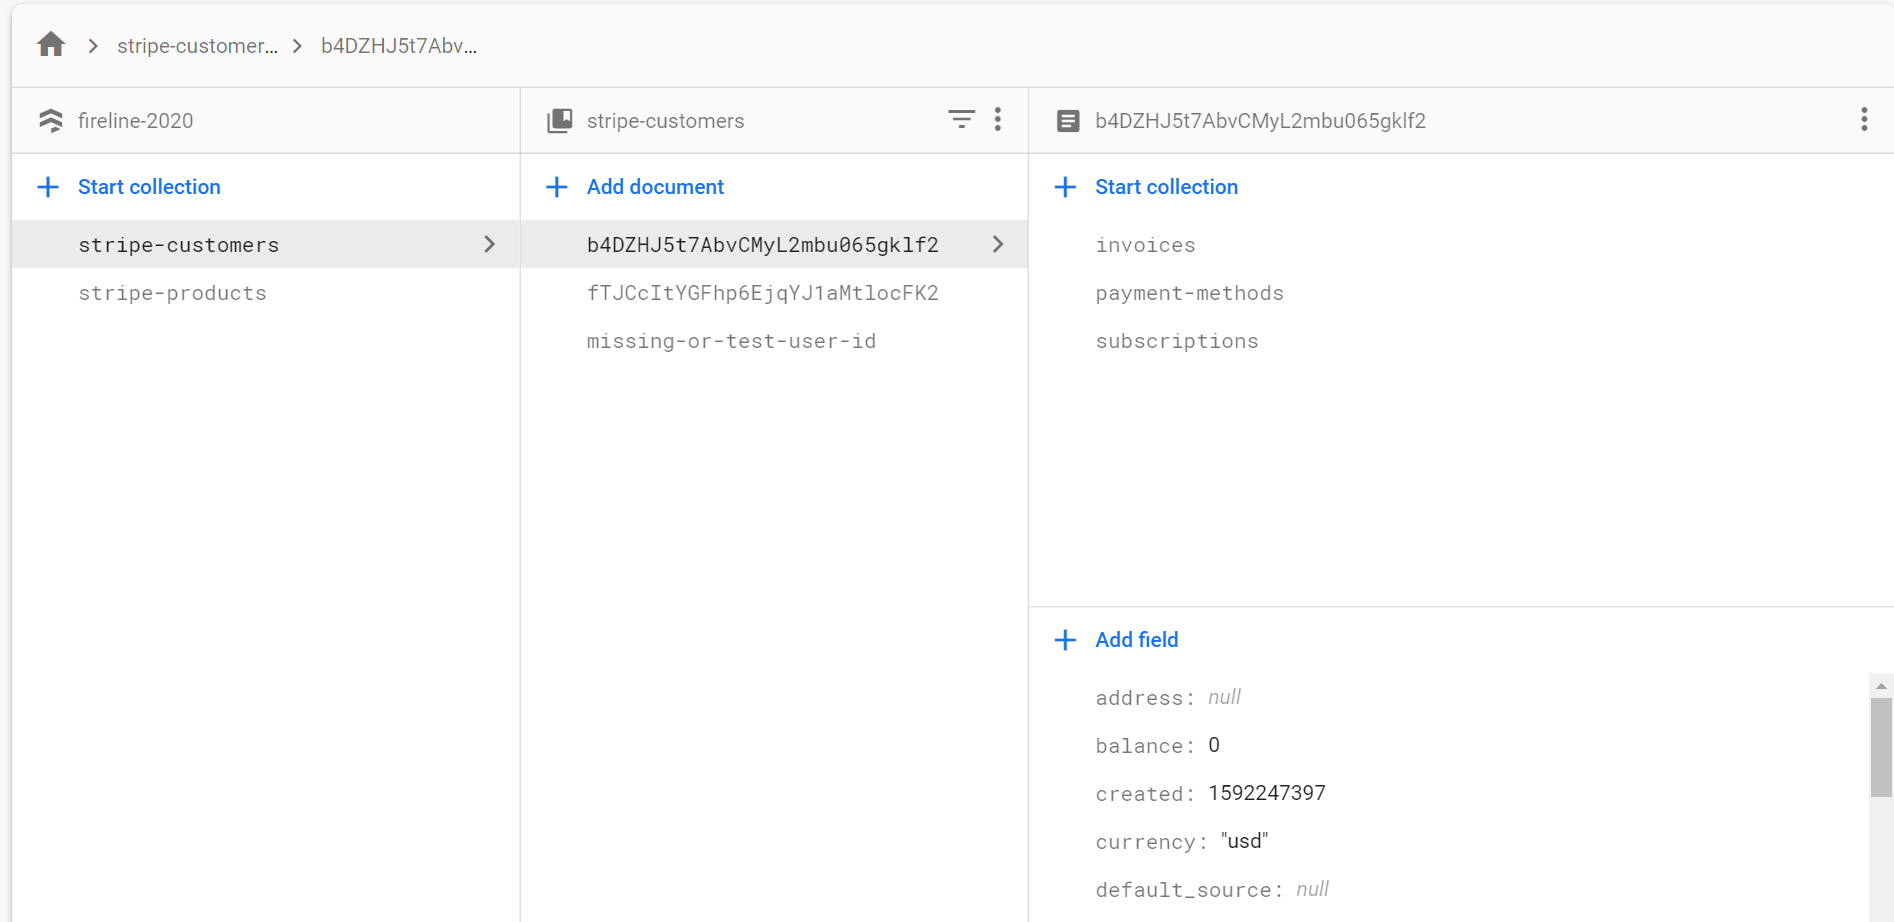1894x922 pixels.
Task: Open stripe-customers collection overflow menu
Action: pos(998,120)
